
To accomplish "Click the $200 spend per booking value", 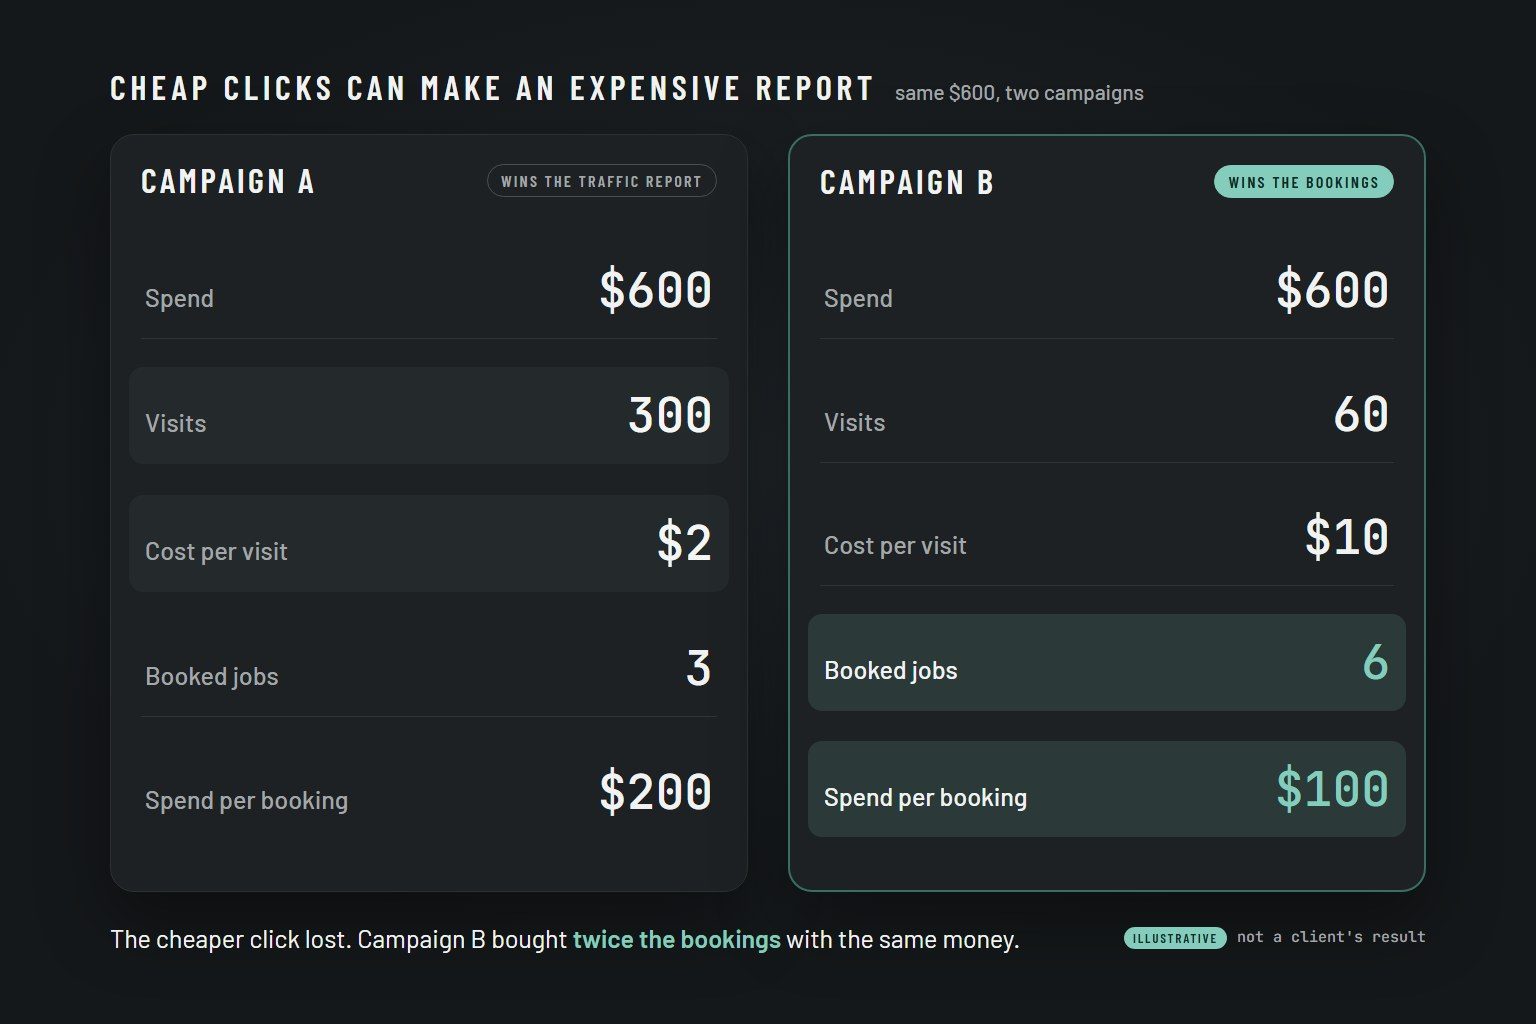I will 655,792.
